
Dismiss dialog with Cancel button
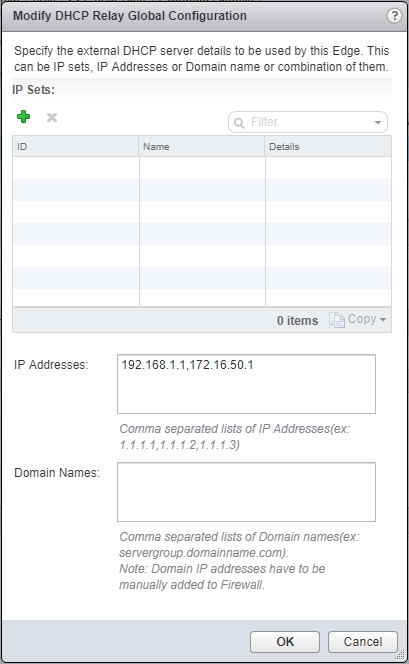(363, 642)
